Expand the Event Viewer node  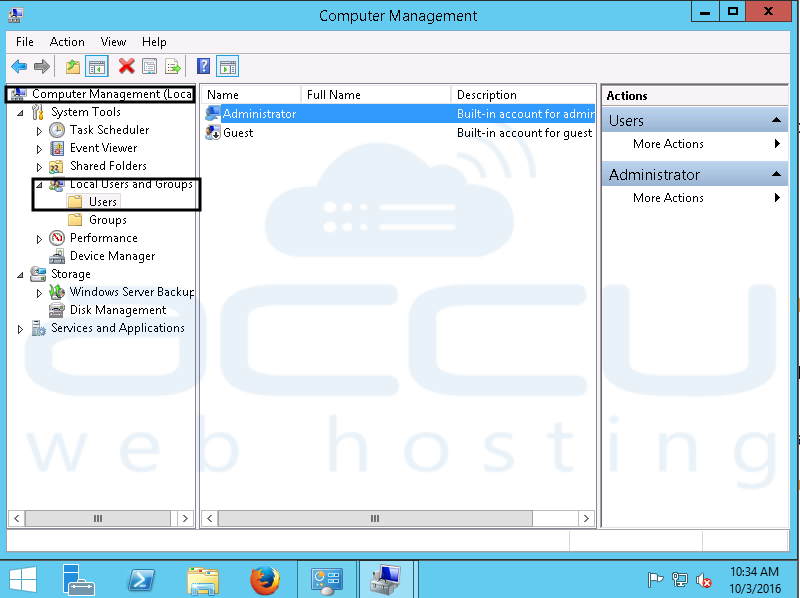[x=39, y=149]
